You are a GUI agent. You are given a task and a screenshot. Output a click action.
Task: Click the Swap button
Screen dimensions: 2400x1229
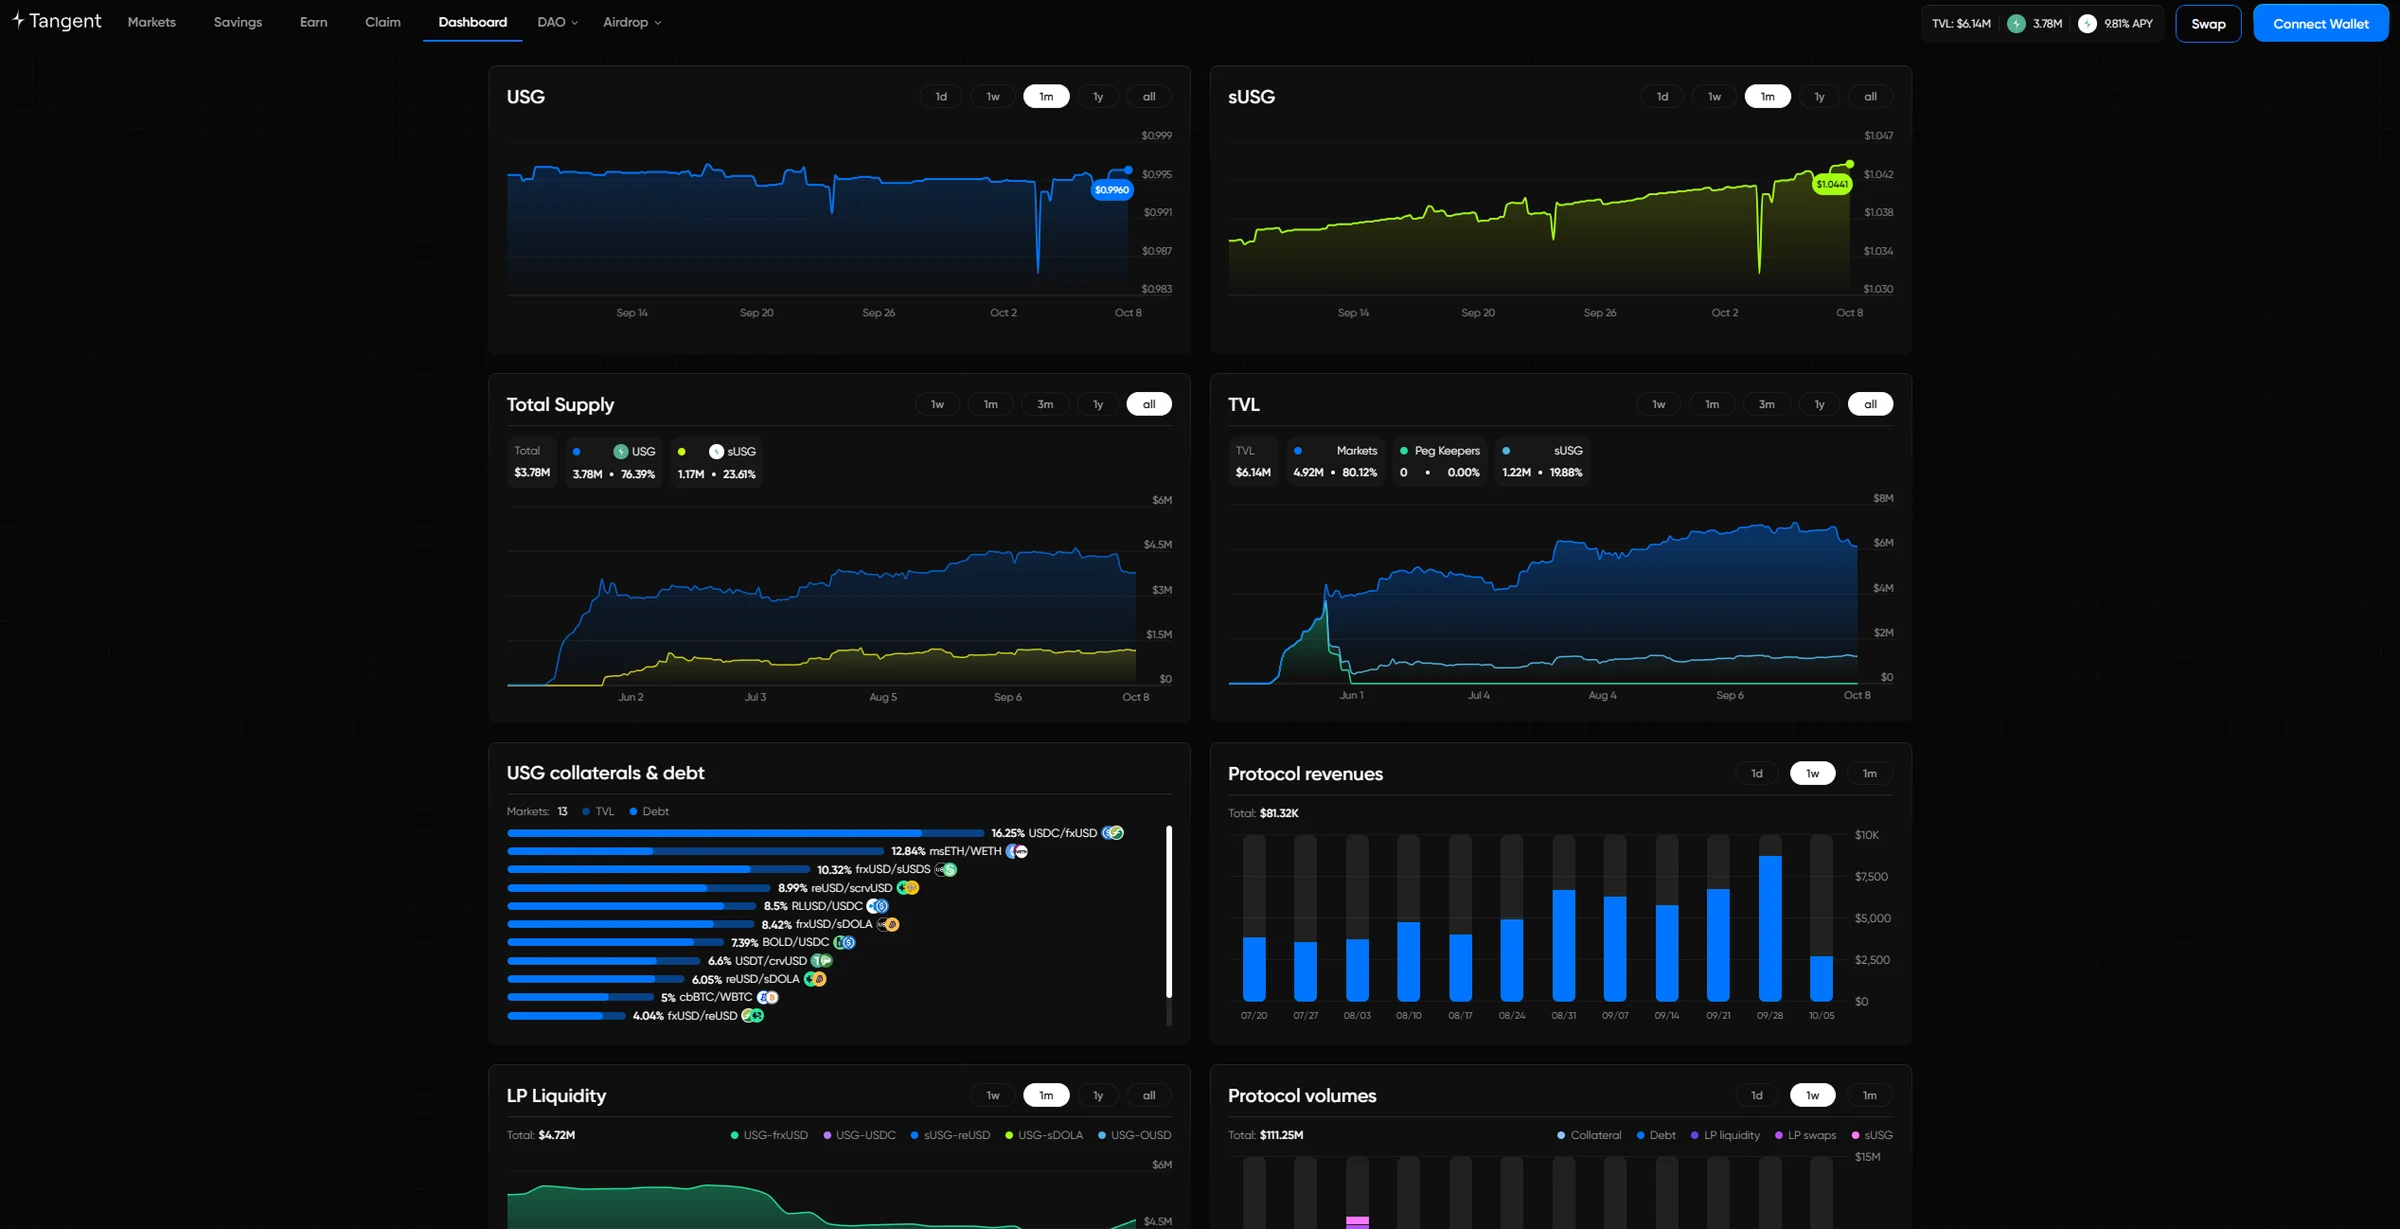tap(2208, 24)
